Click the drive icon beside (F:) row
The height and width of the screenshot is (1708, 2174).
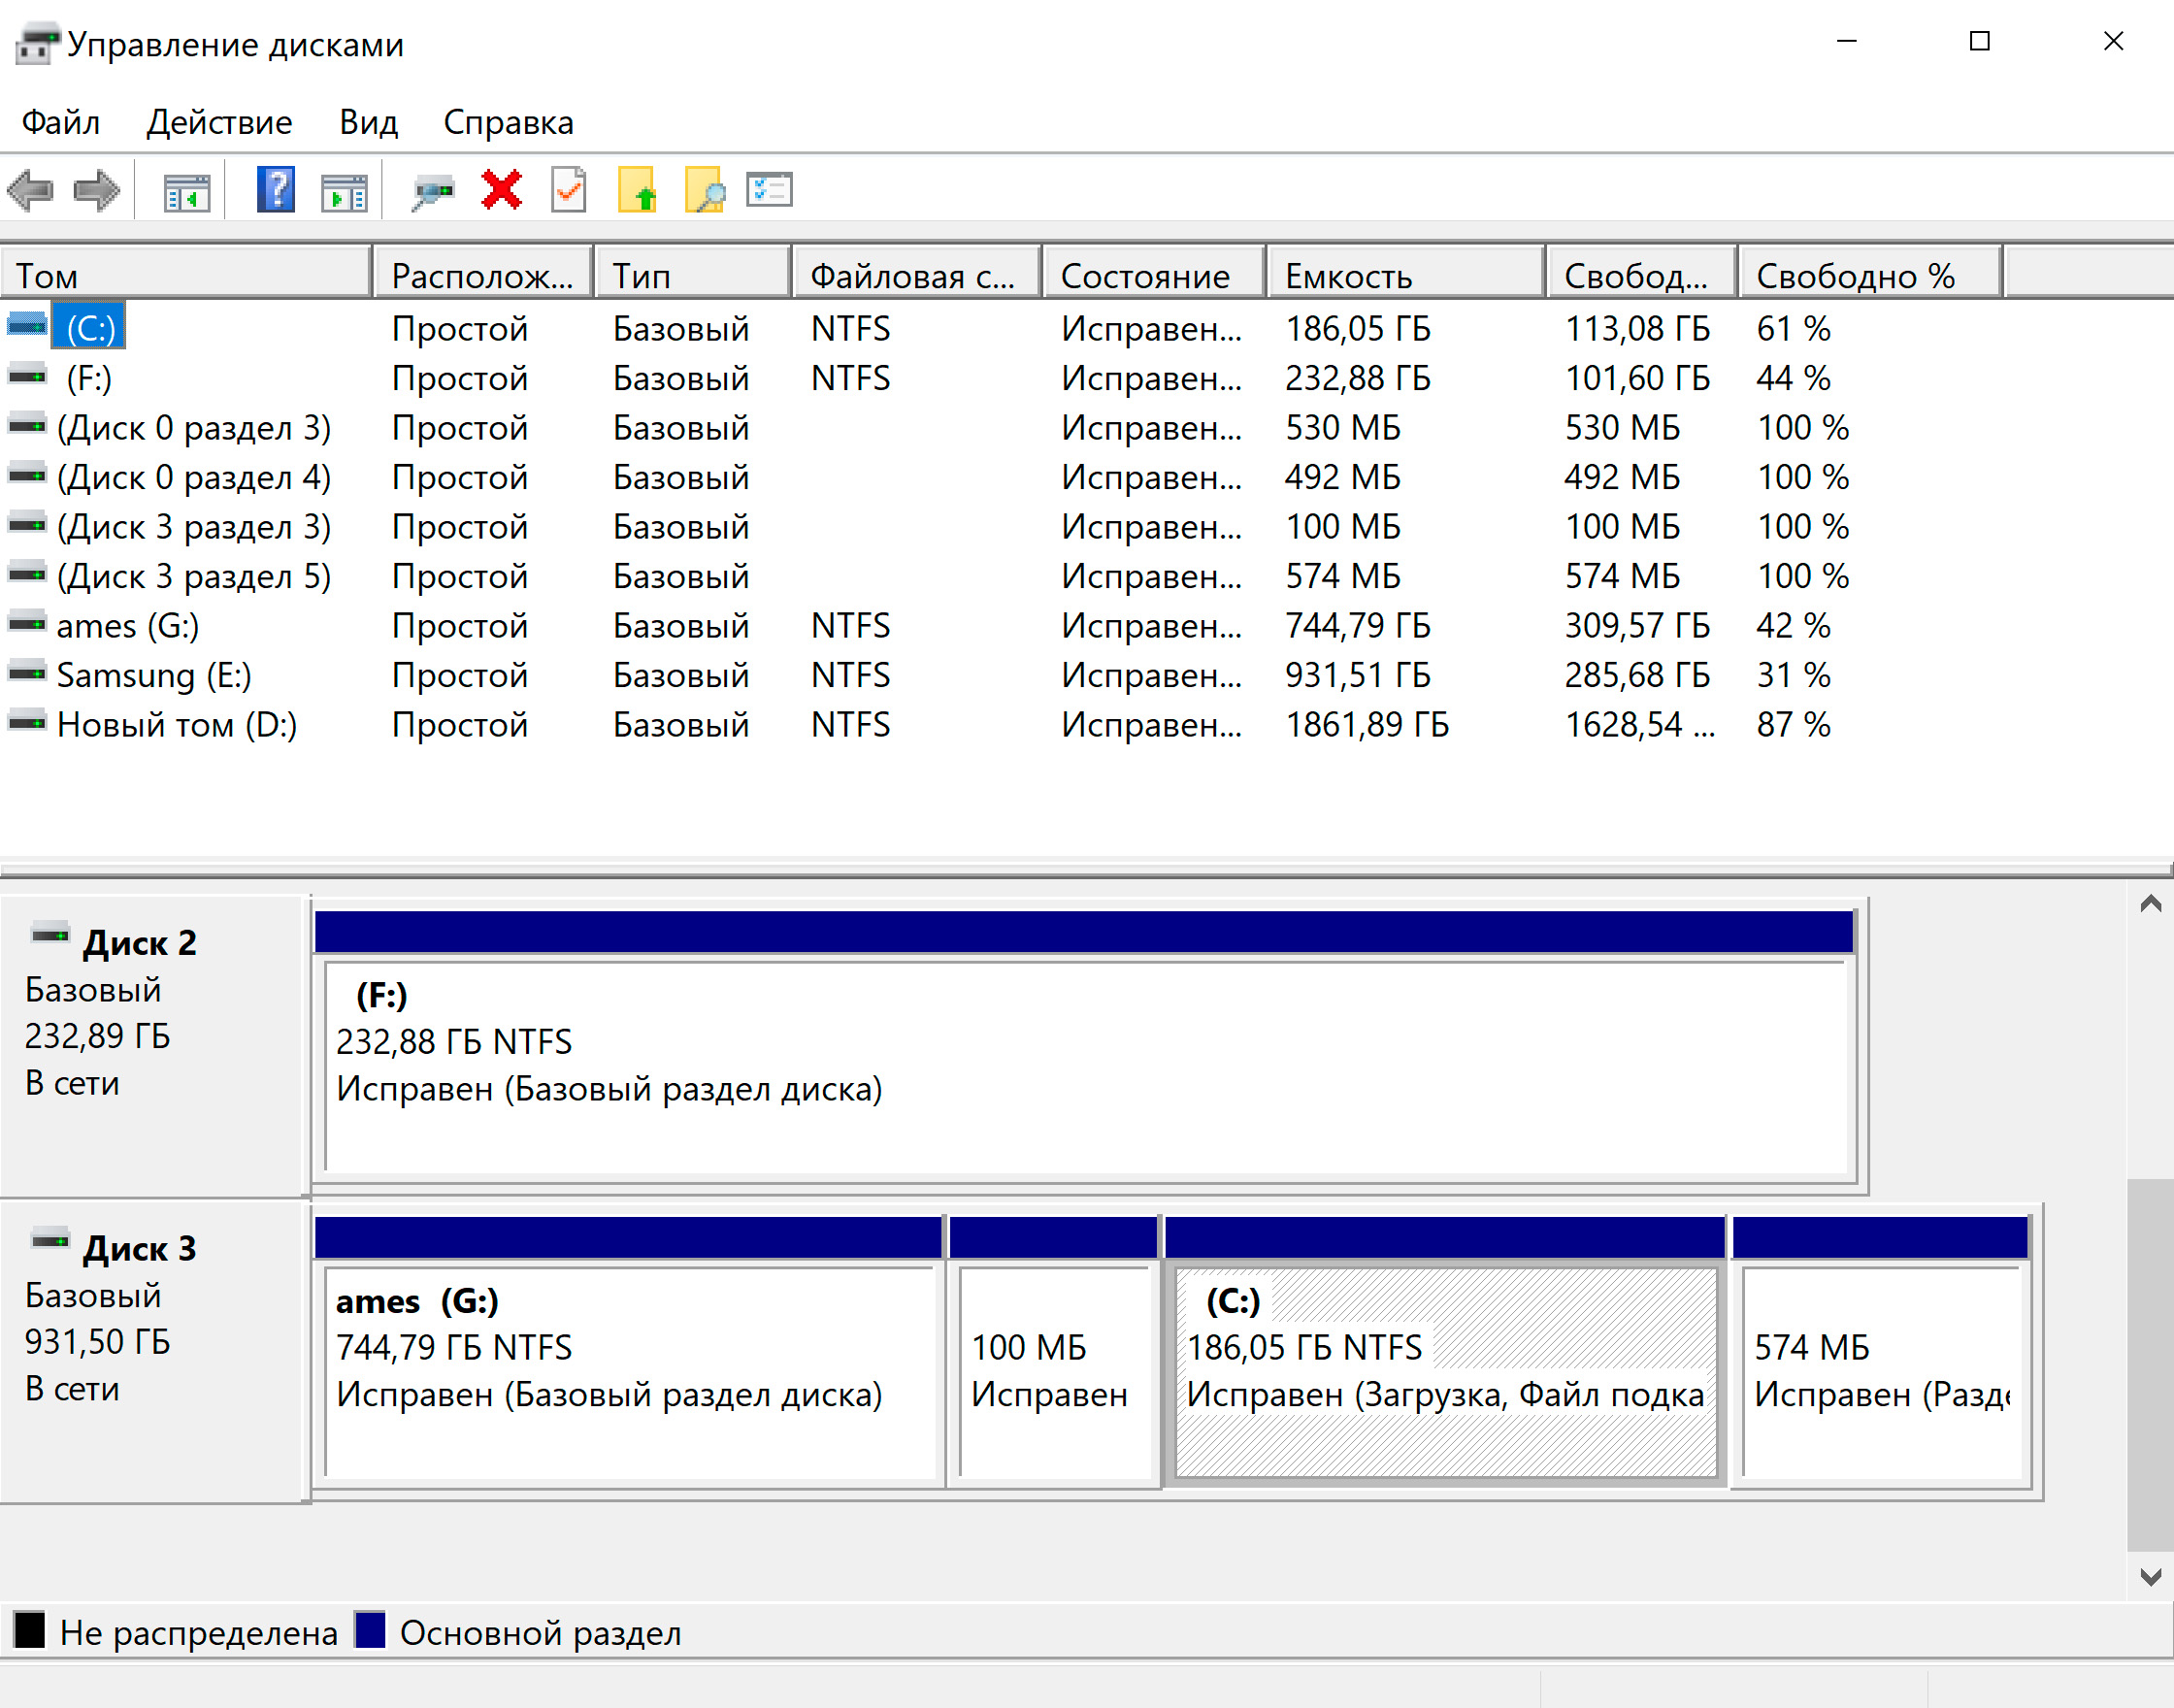pyautogui.click(x=27, y=375)
